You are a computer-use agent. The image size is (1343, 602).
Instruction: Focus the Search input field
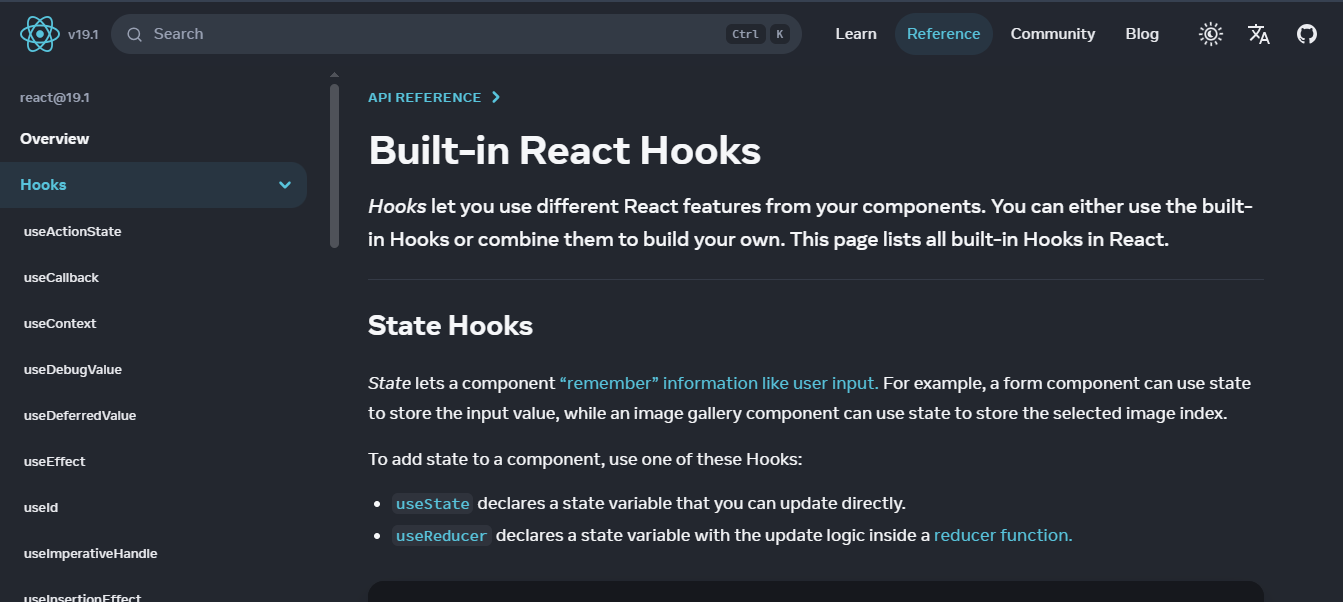coord(456,34)
